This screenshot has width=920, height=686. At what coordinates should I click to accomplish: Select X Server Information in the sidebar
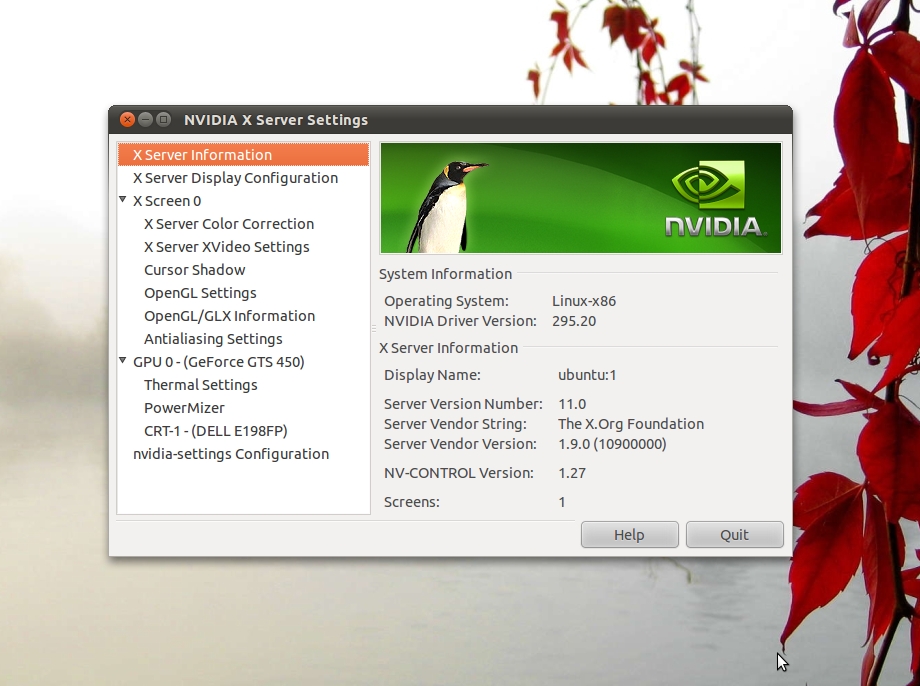tap(202, 154)
